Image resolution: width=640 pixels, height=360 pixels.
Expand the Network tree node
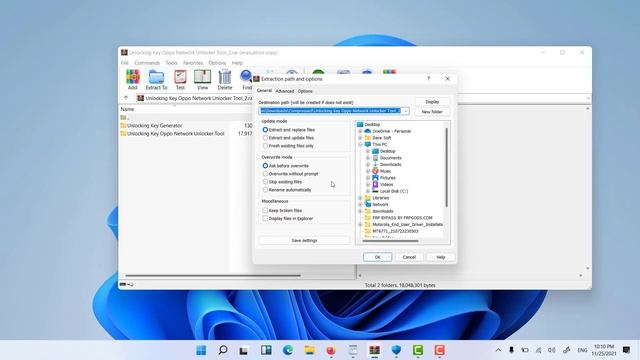(x=360, y=204)
